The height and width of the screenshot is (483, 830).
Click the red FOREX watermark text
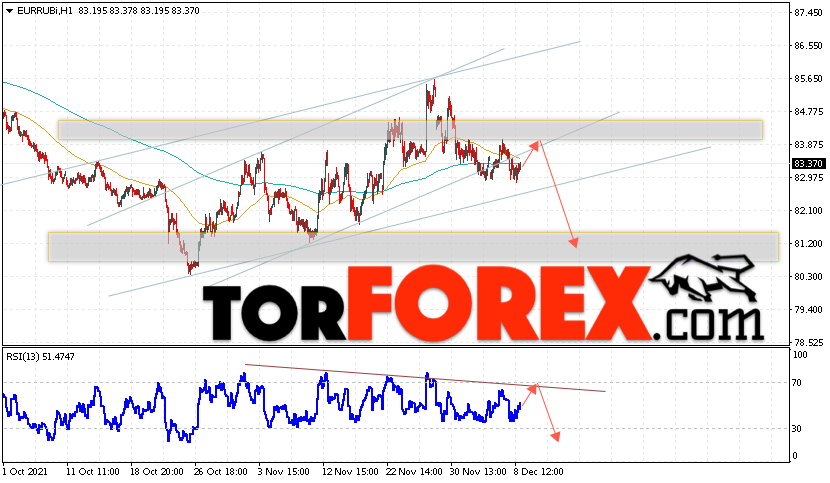pos(499,303)
